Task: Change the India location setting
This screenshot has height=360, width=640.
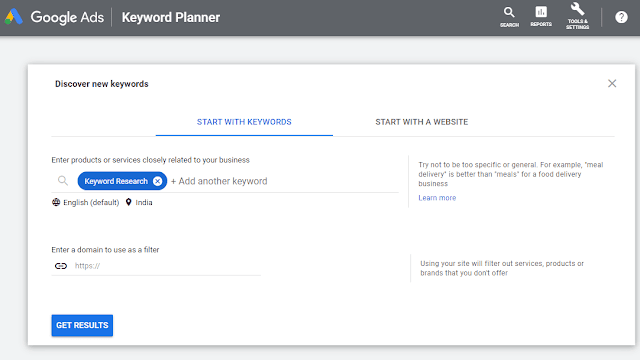Action: (144, 202)
